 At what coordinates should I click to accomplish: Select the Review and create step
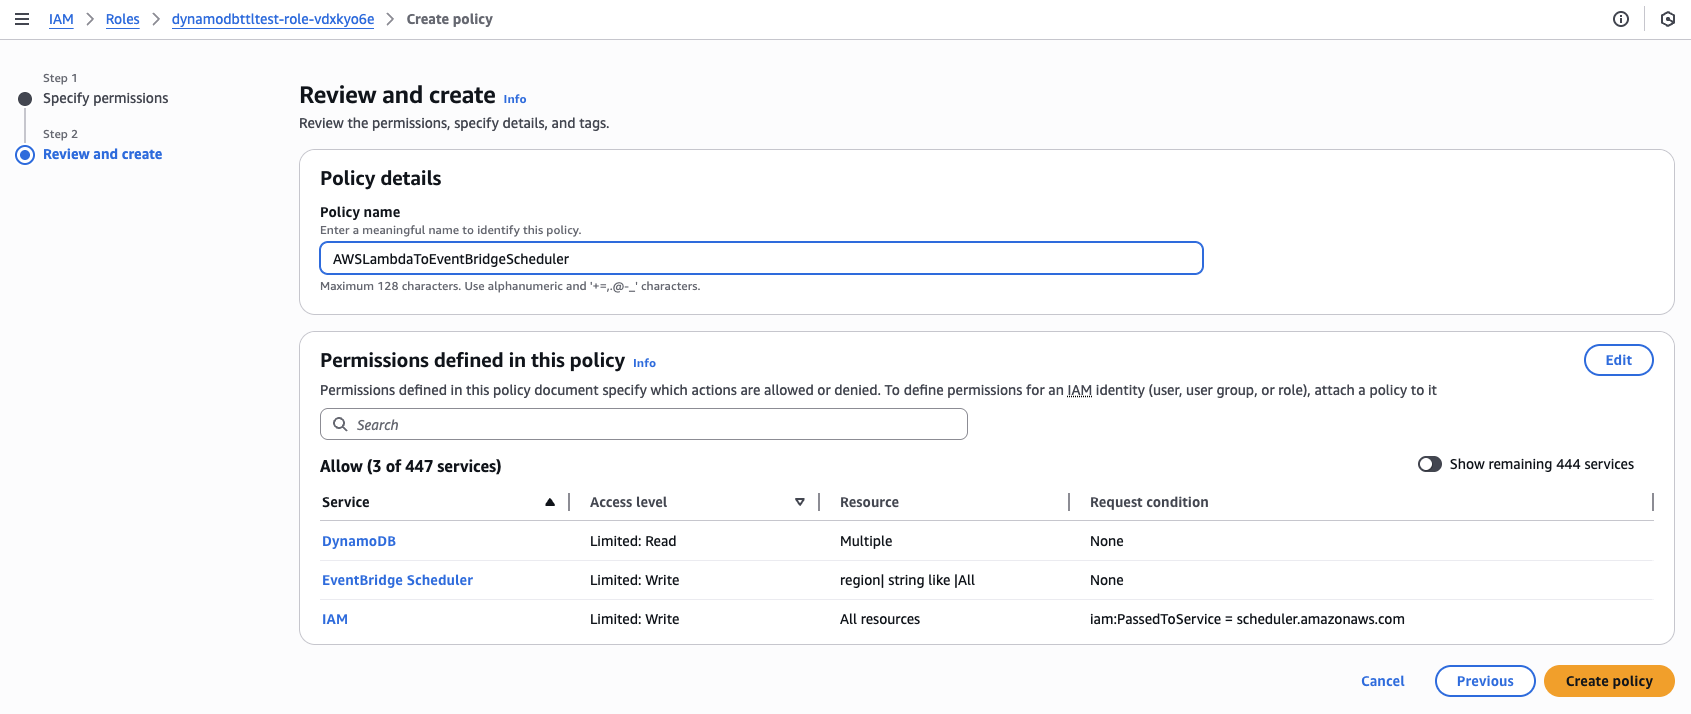(x=102, y=154)
